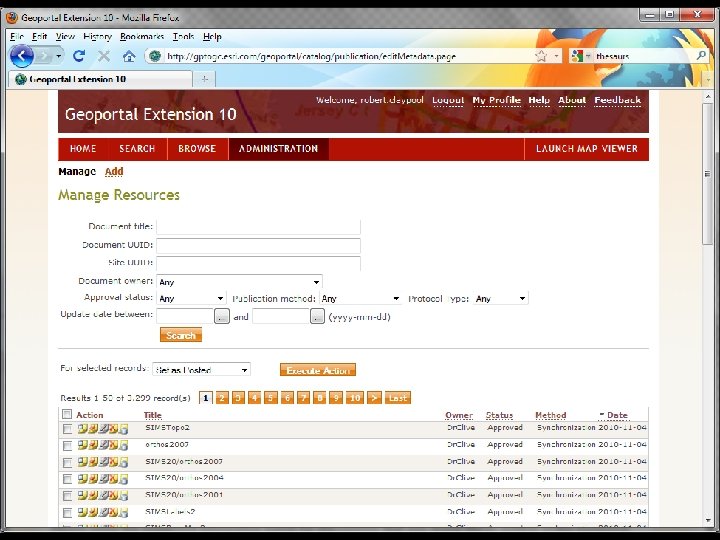Click the red X delete icon for SIMS20/orthos2001

pyautogui.click(x=113, y=495)
